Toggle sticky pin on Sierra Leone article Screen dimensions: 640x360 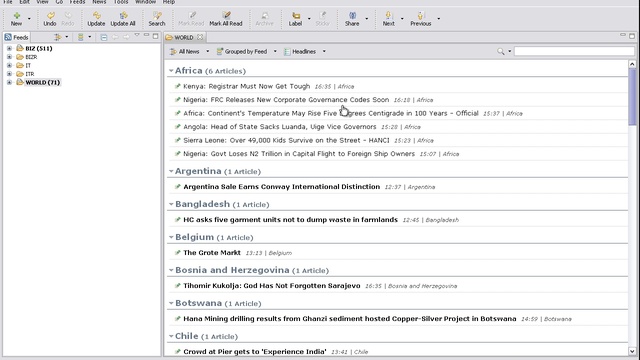(x=178, y=140)
